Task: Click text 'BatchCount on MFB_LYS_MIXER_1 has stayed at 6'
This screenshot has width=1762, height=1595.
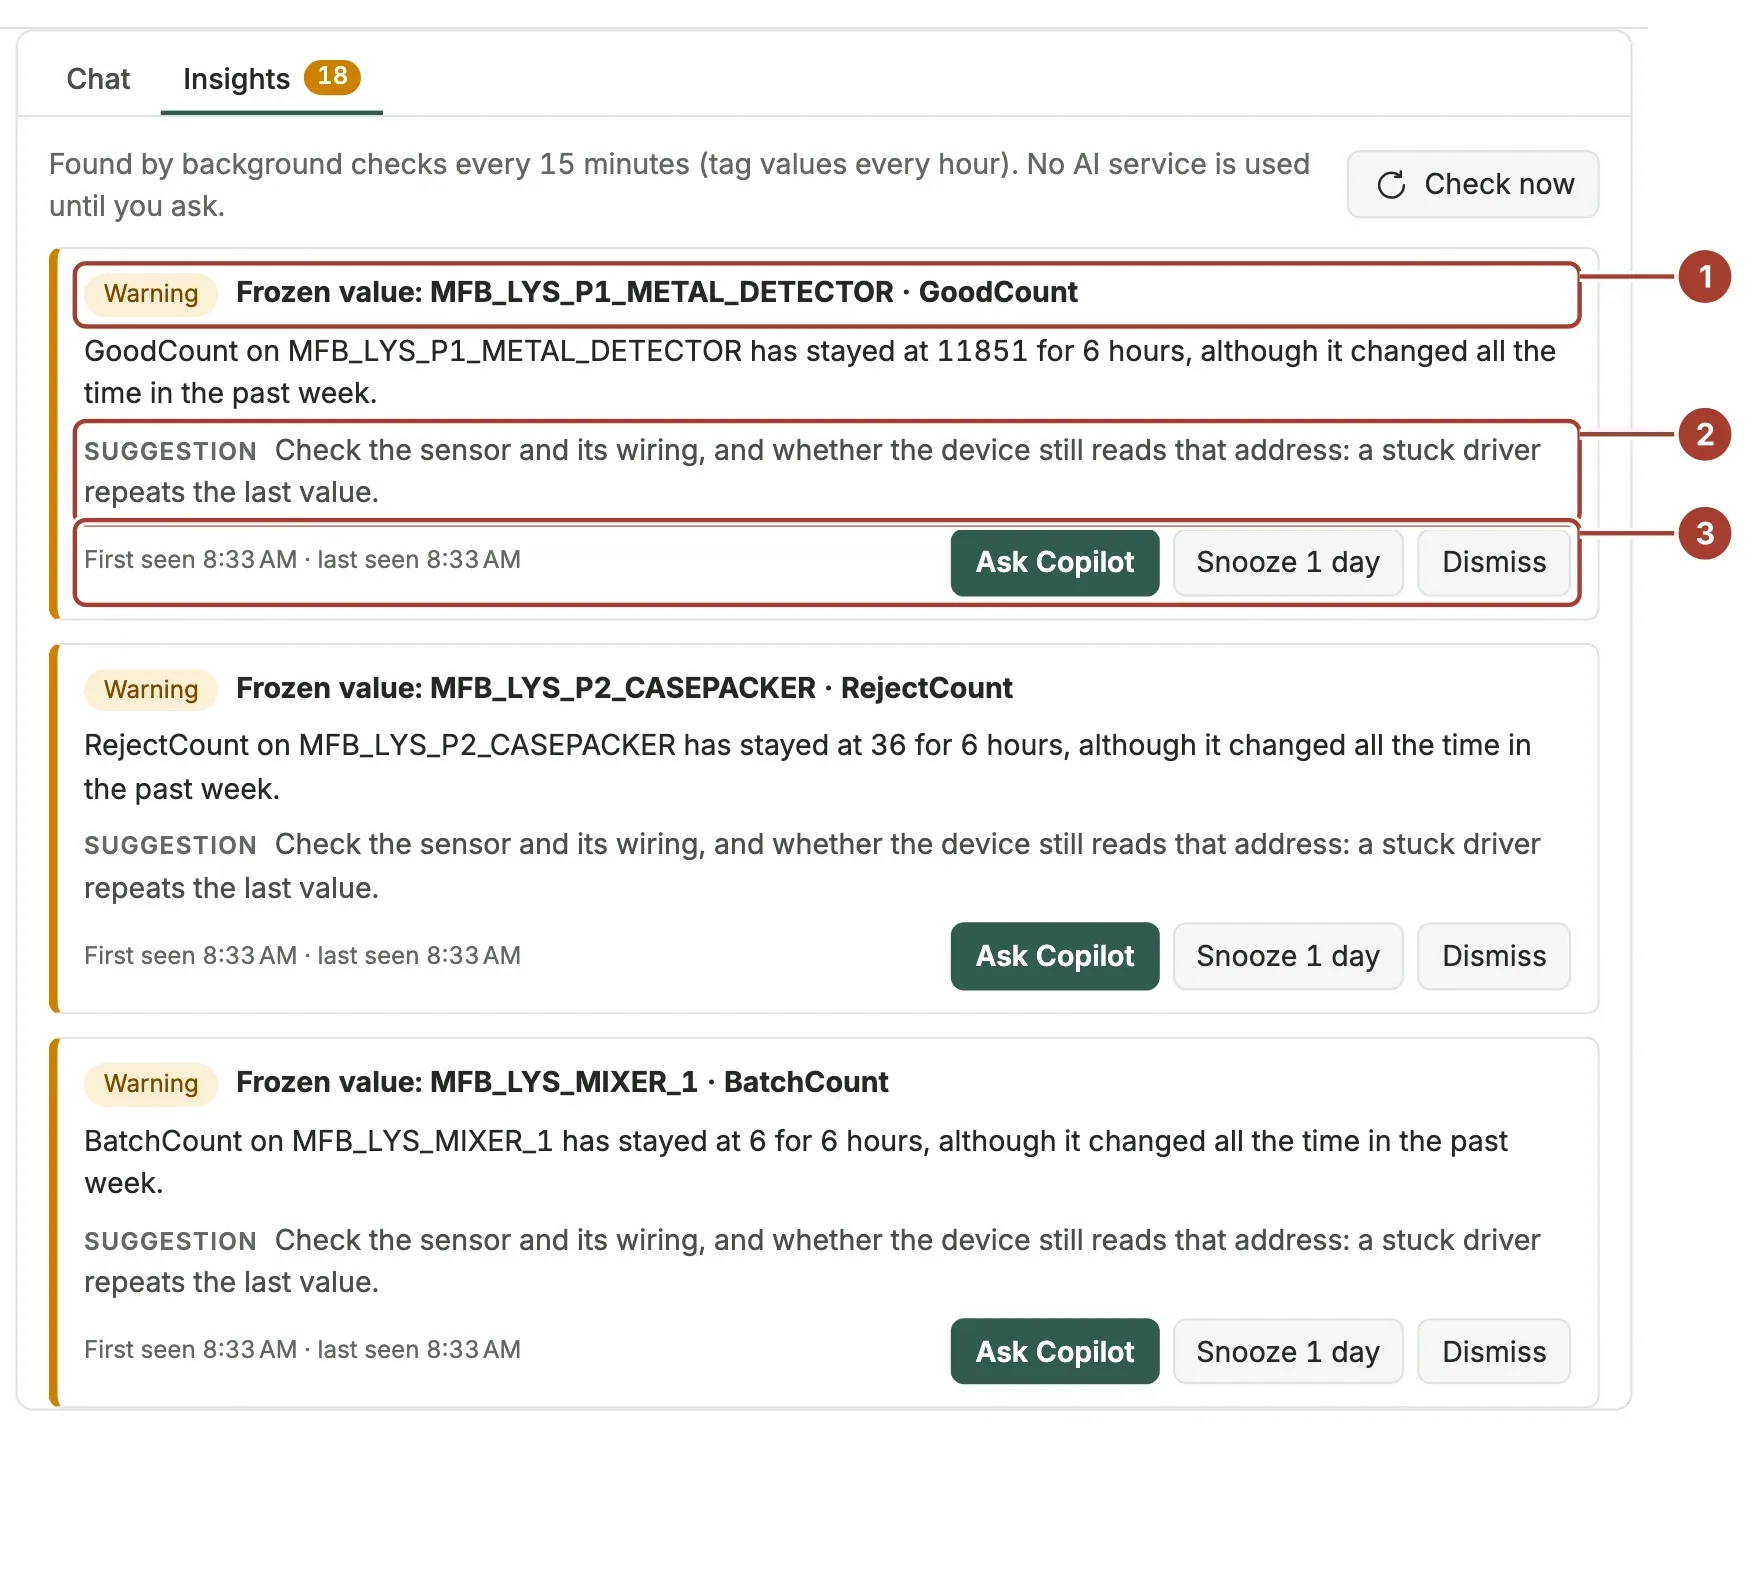Action: [425, 1141]
